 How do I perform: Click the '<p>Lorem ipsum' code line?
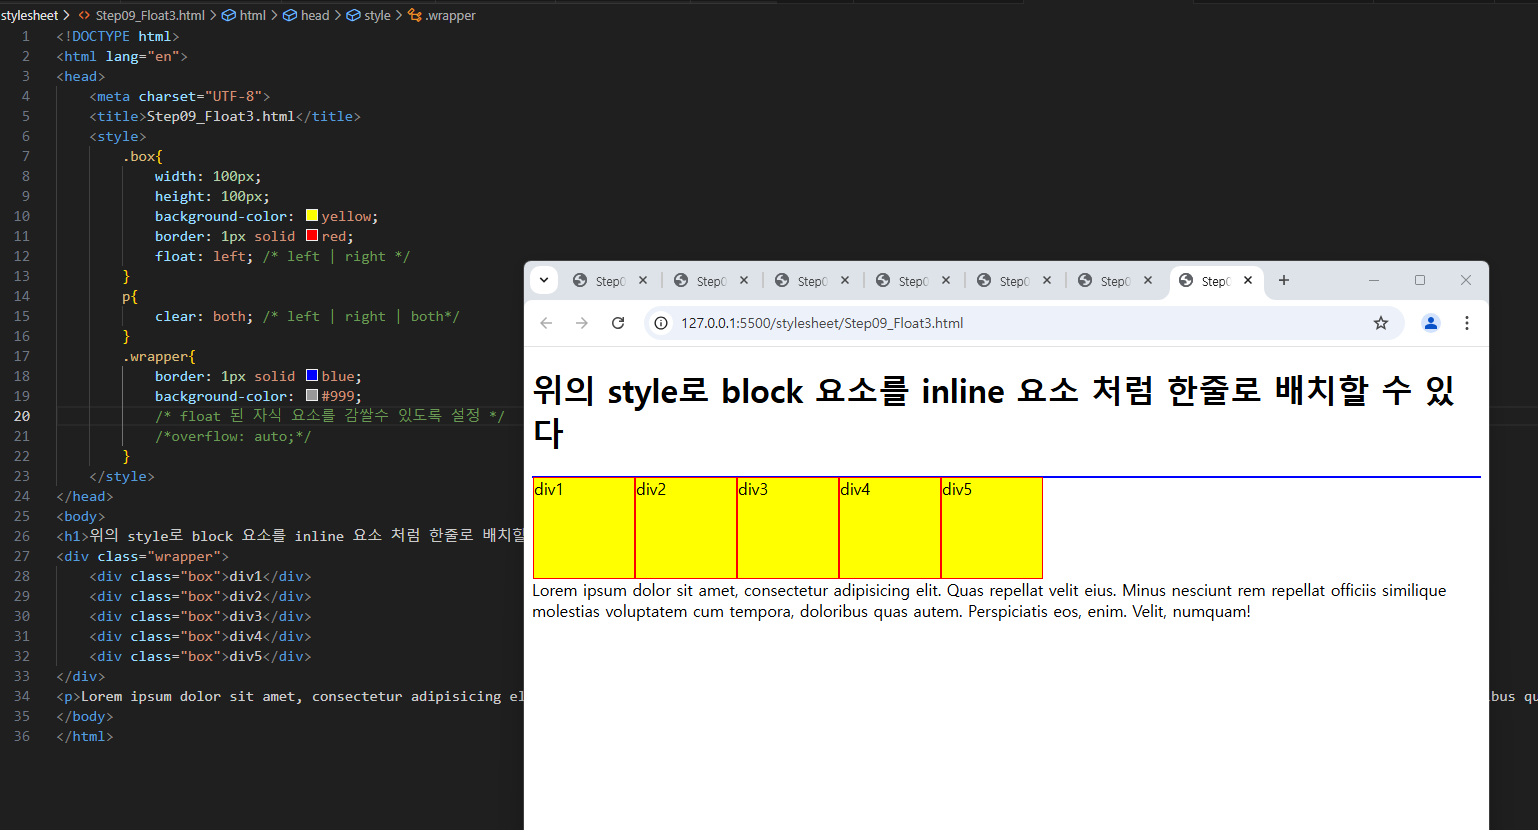click(290, 696)
